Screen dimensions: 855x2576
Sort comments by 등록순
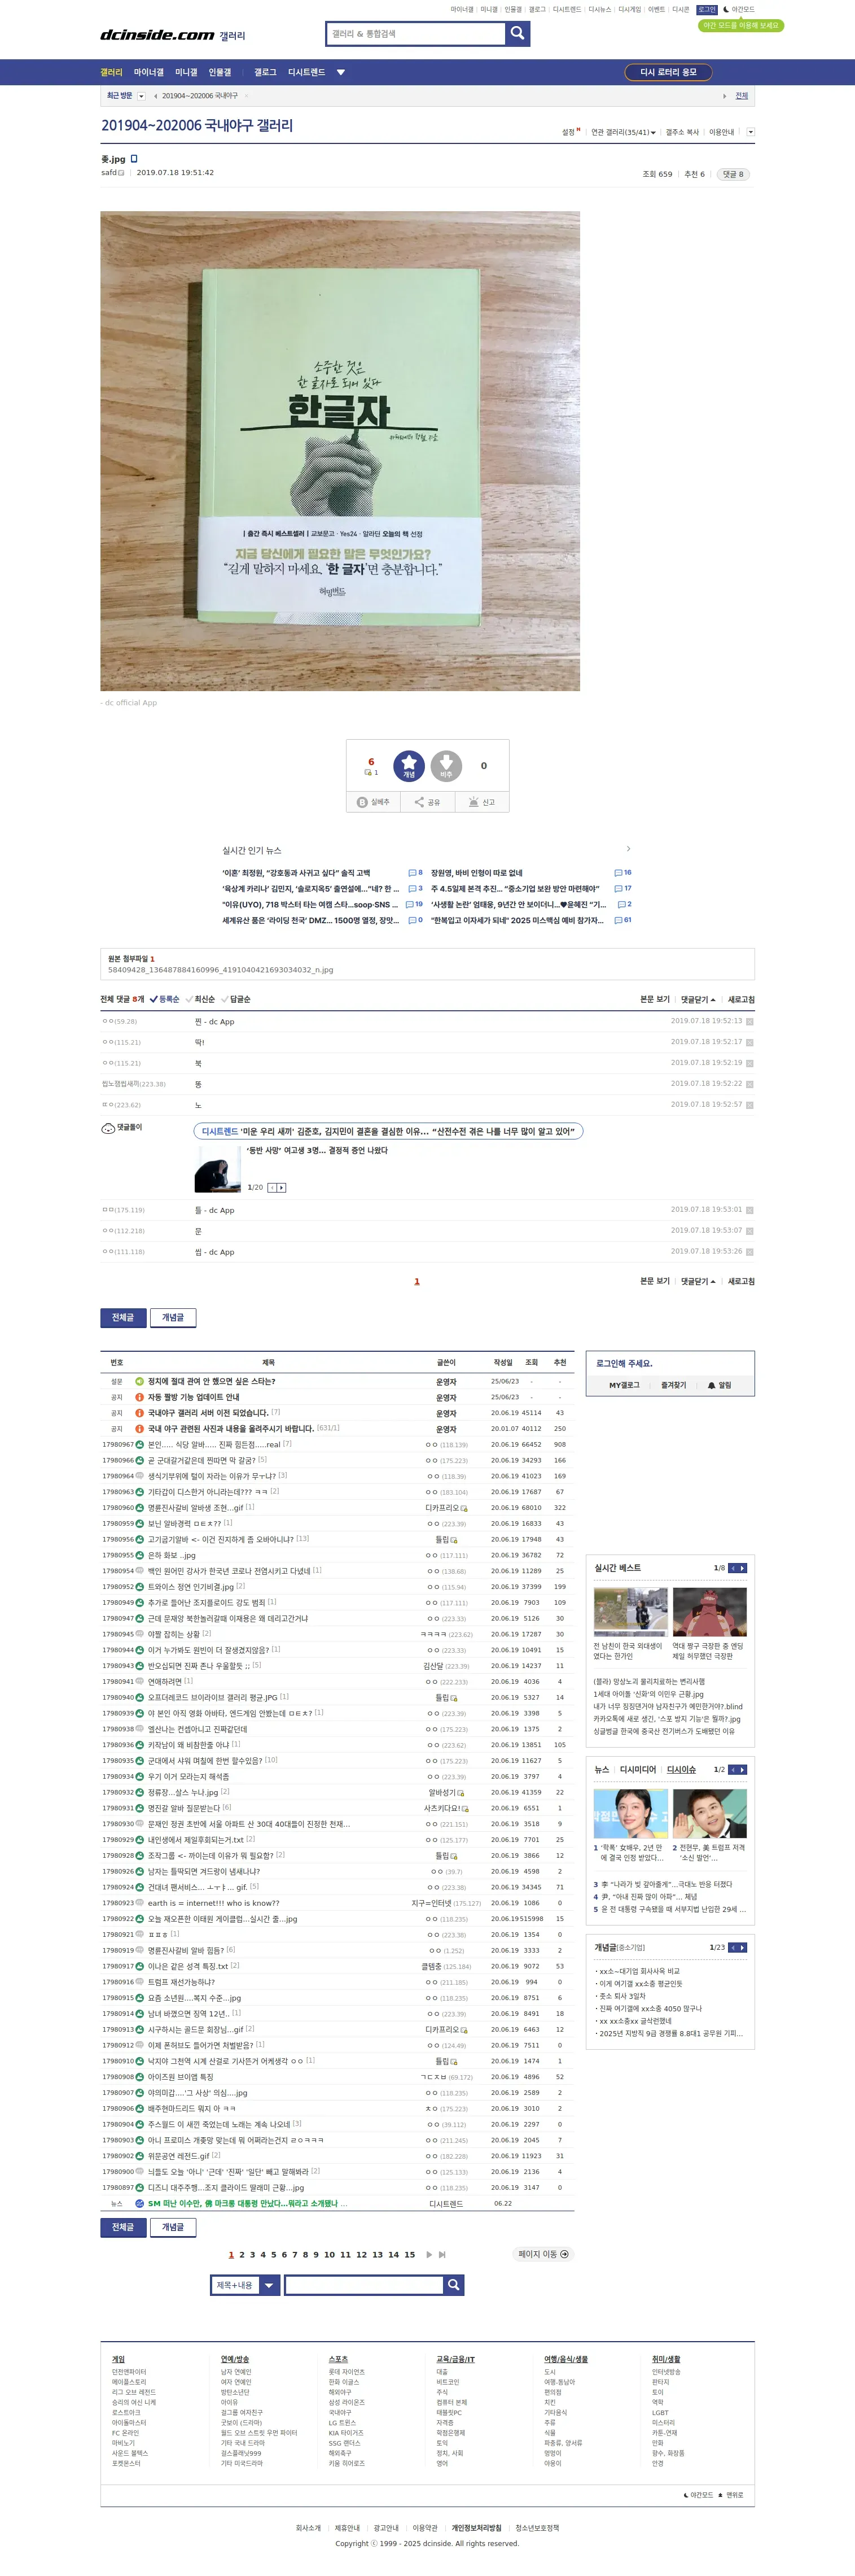[165, 999]
